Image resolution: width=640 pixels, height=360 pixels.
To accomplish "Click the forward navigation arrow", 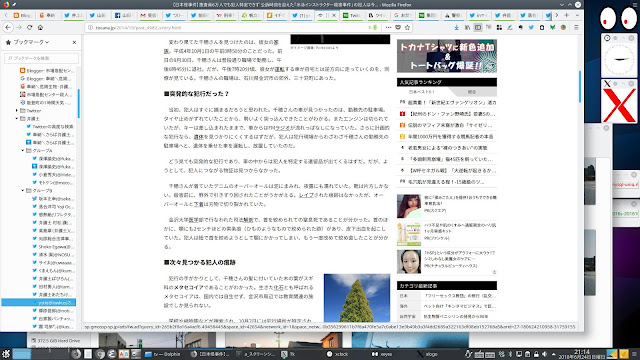I will tap(19, 27).
